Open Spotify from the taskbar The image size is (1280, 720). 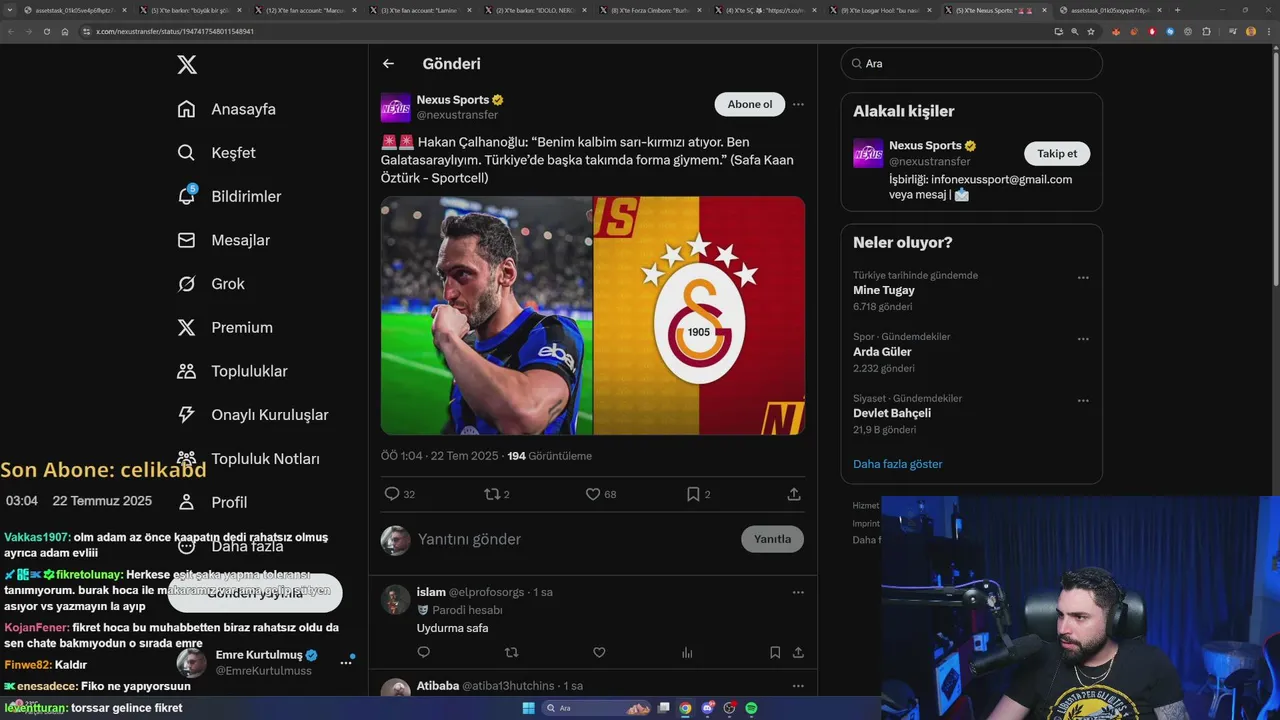click(x=751, y=708)
